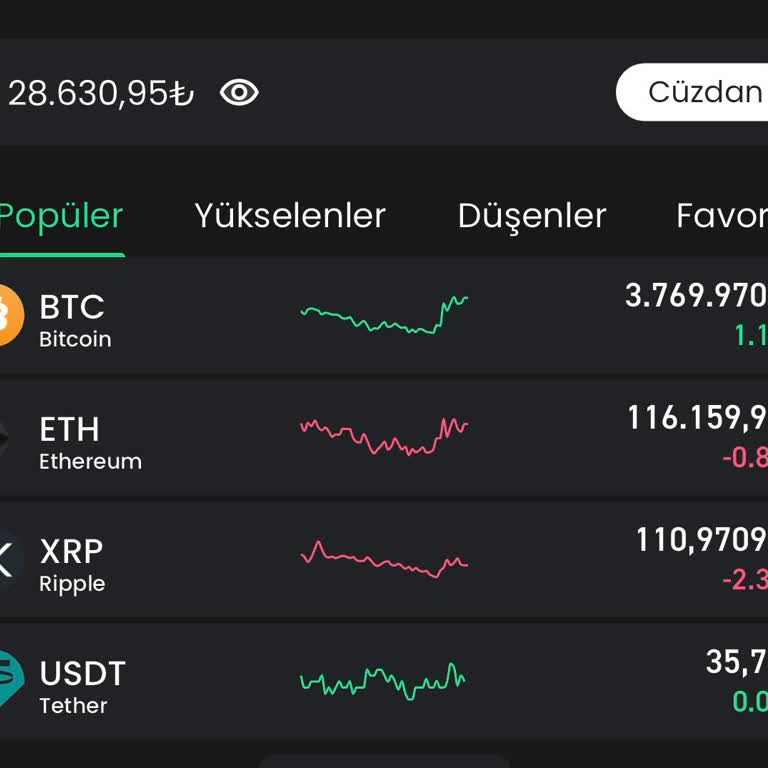Click the XRP Ripple coin icon
This screenshot has height=768, width=768.
6,562
